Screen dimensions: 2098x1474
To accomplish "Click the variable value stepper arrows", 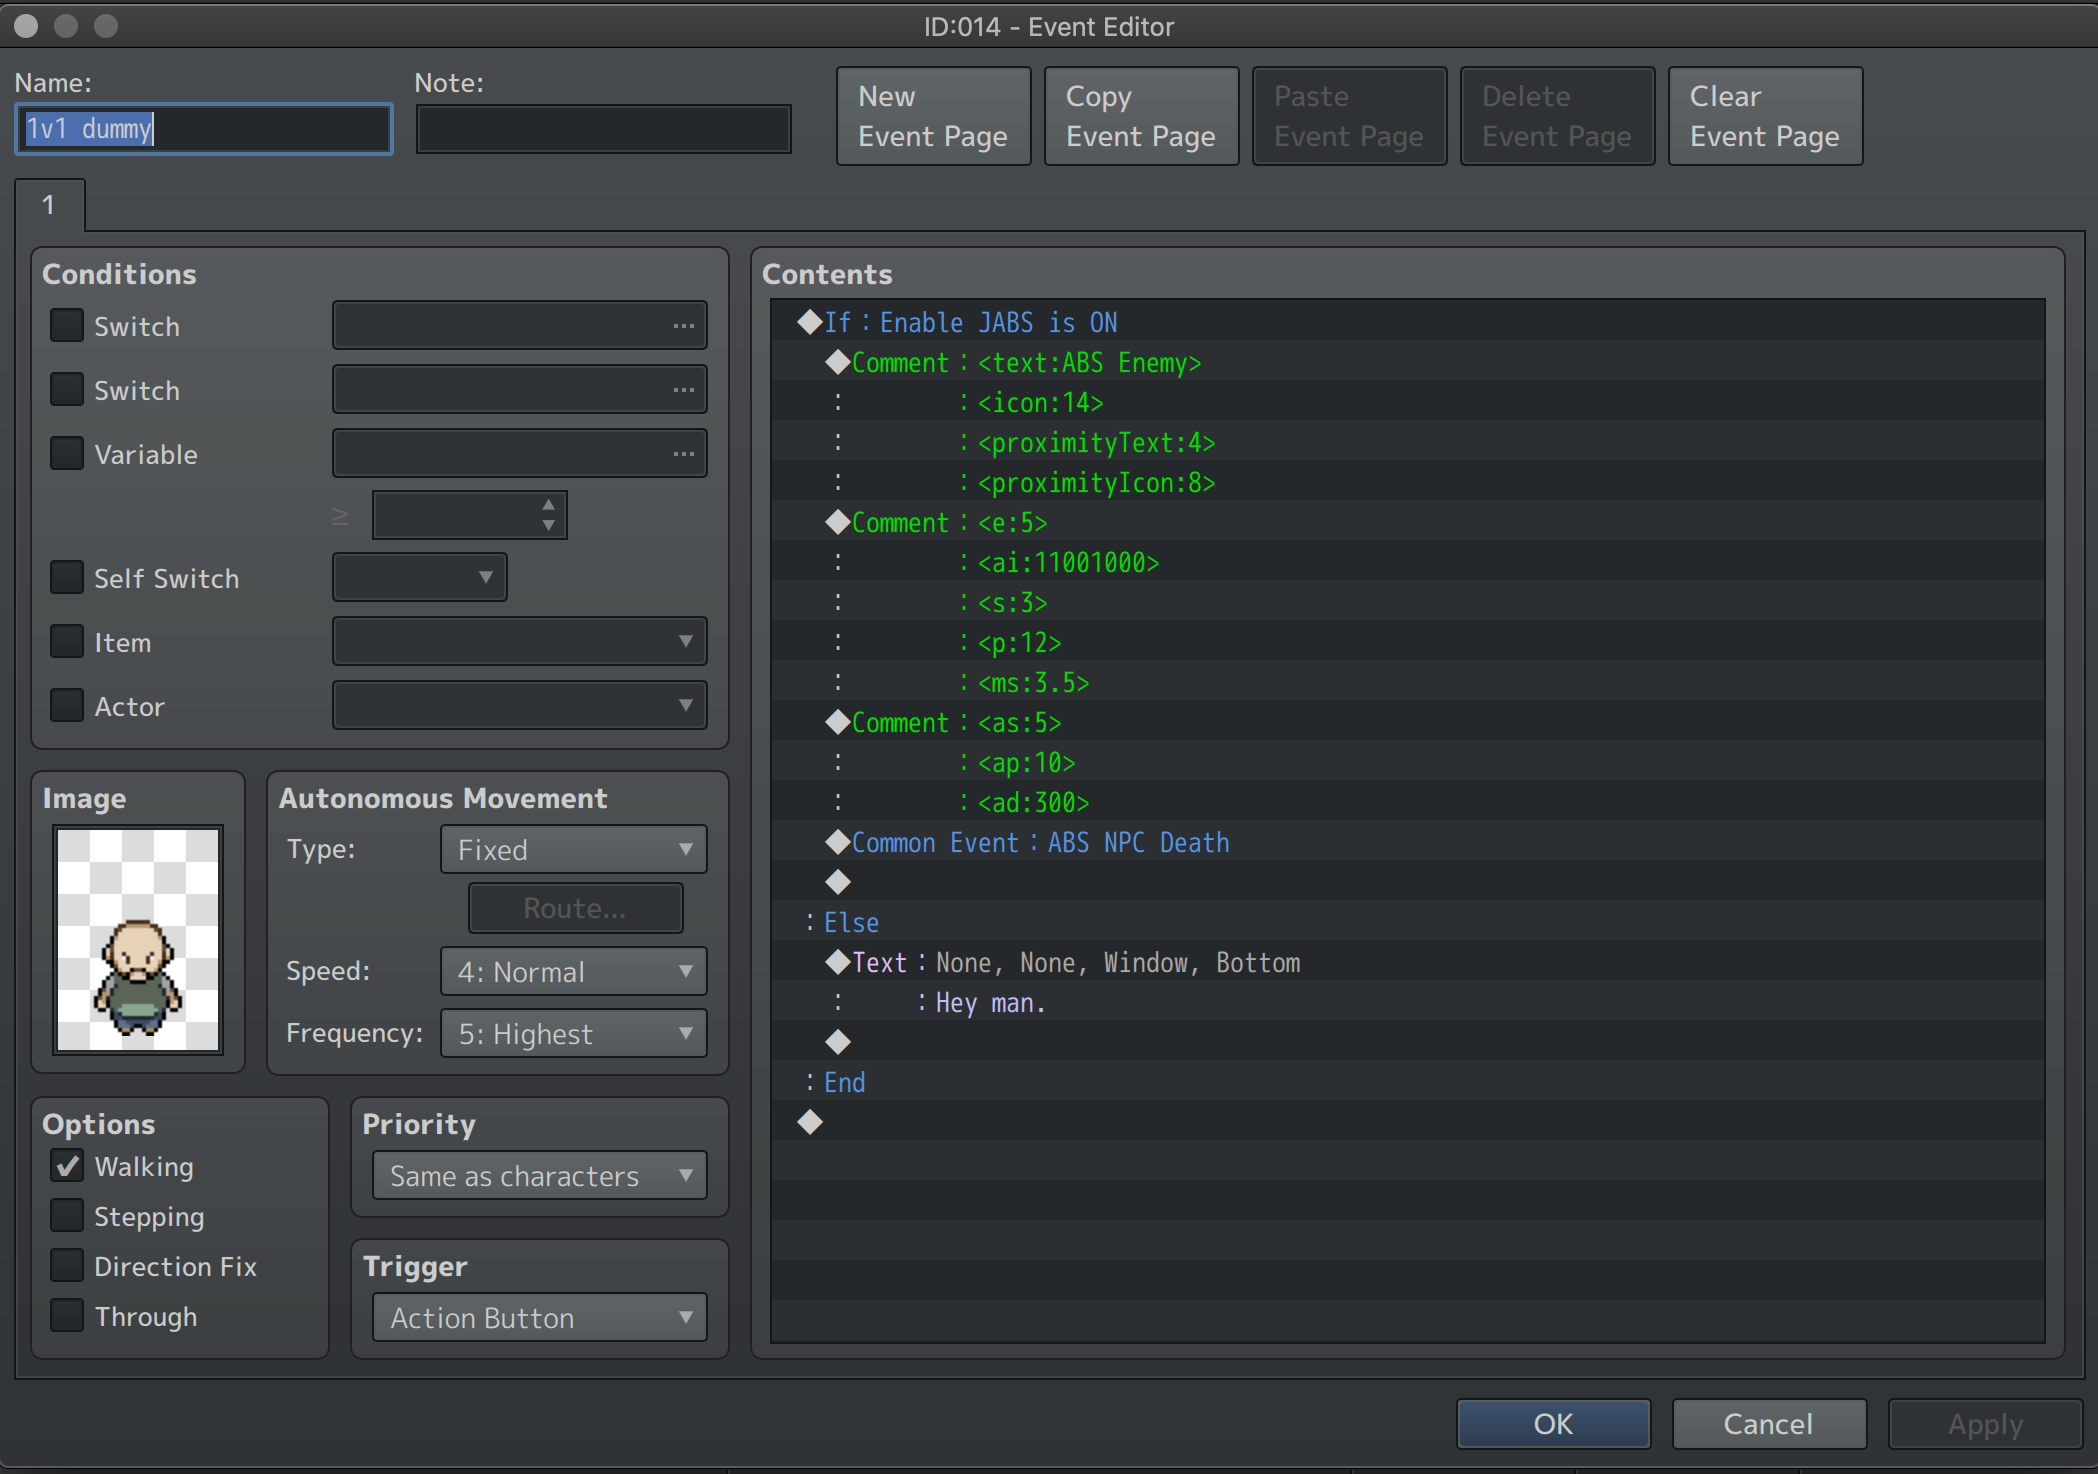I will (548, 515).
